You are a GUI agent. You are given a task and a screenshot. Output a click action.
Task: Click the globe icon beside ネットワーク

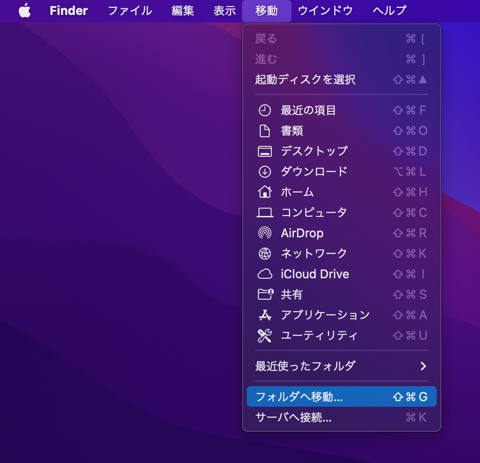(265, 254)
